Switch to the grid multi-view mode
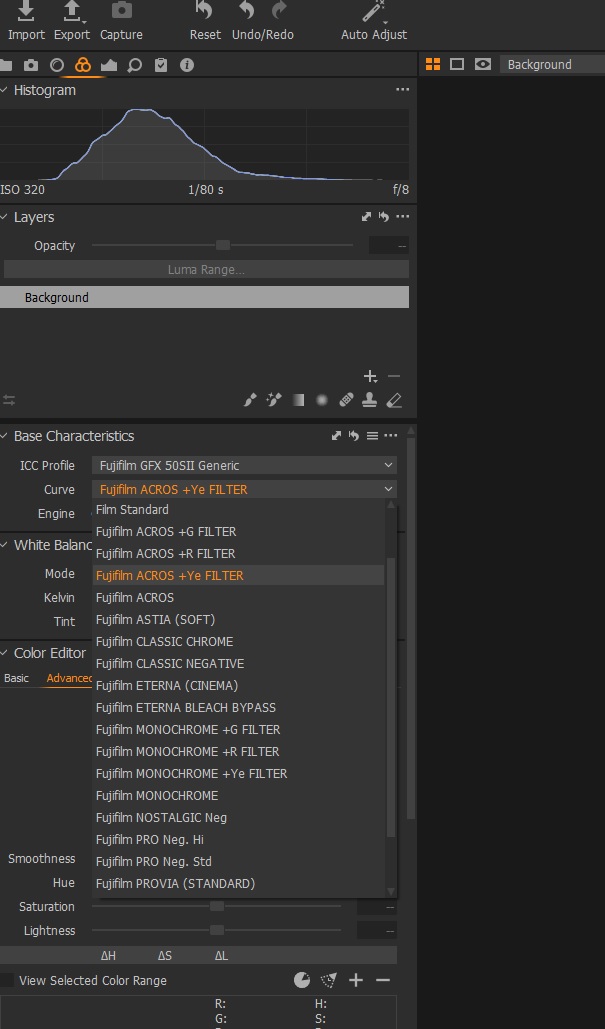The height and width of the screenshot is (1029, 605). 433,64
